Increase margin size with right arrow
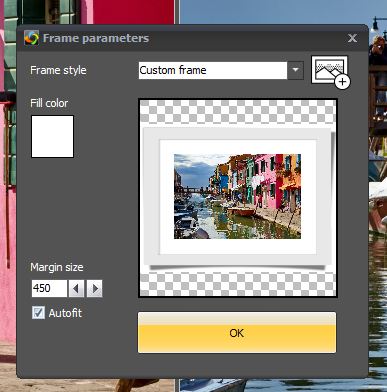 [95, 288]
